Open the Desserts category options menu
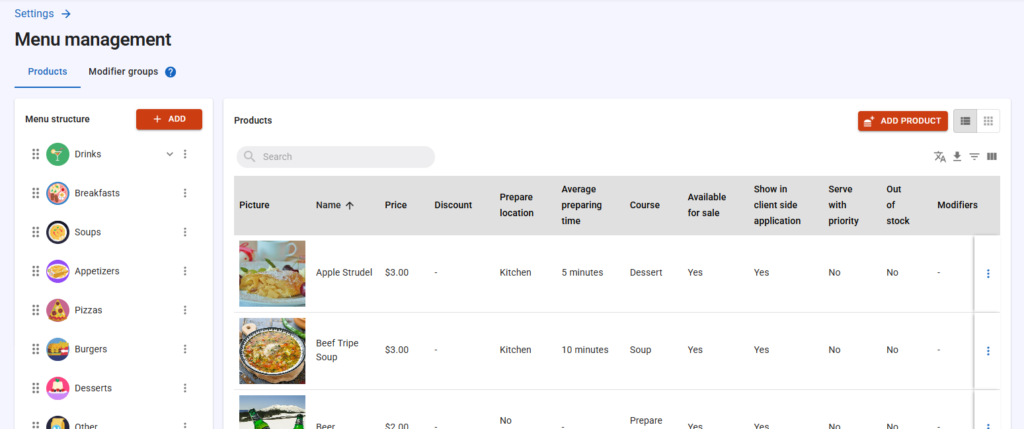The image size is (1024, 429). (185, 388)
